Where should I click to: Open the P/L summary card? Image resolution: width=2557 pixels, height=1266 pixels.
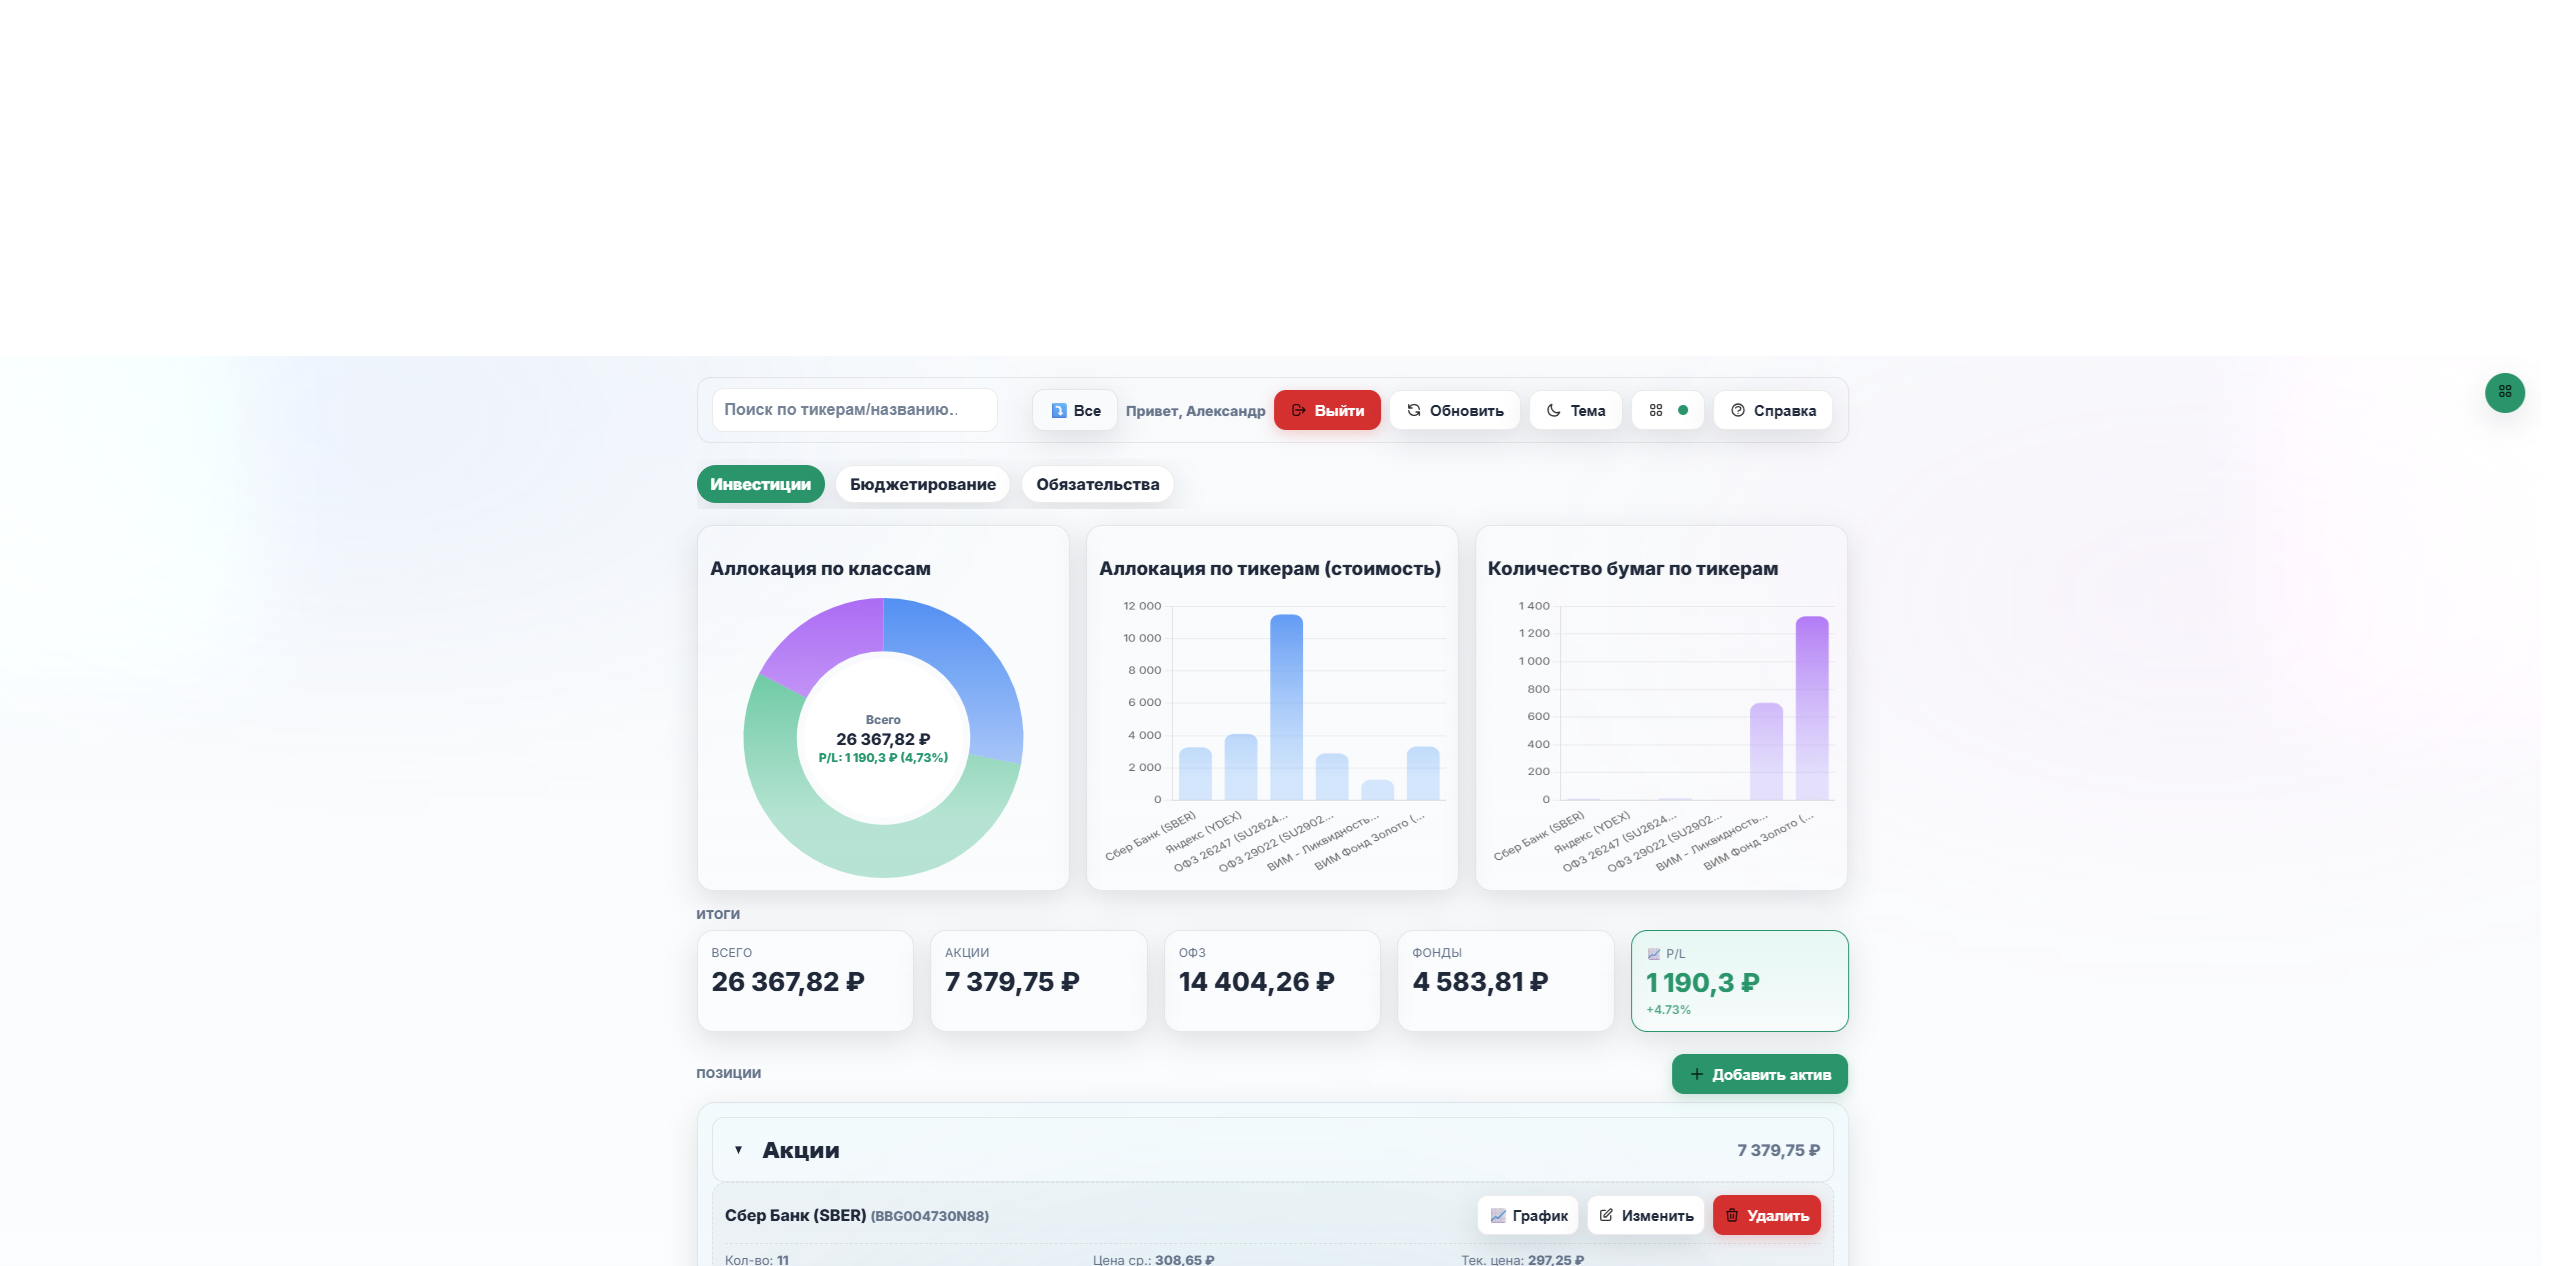[1738, 981]
